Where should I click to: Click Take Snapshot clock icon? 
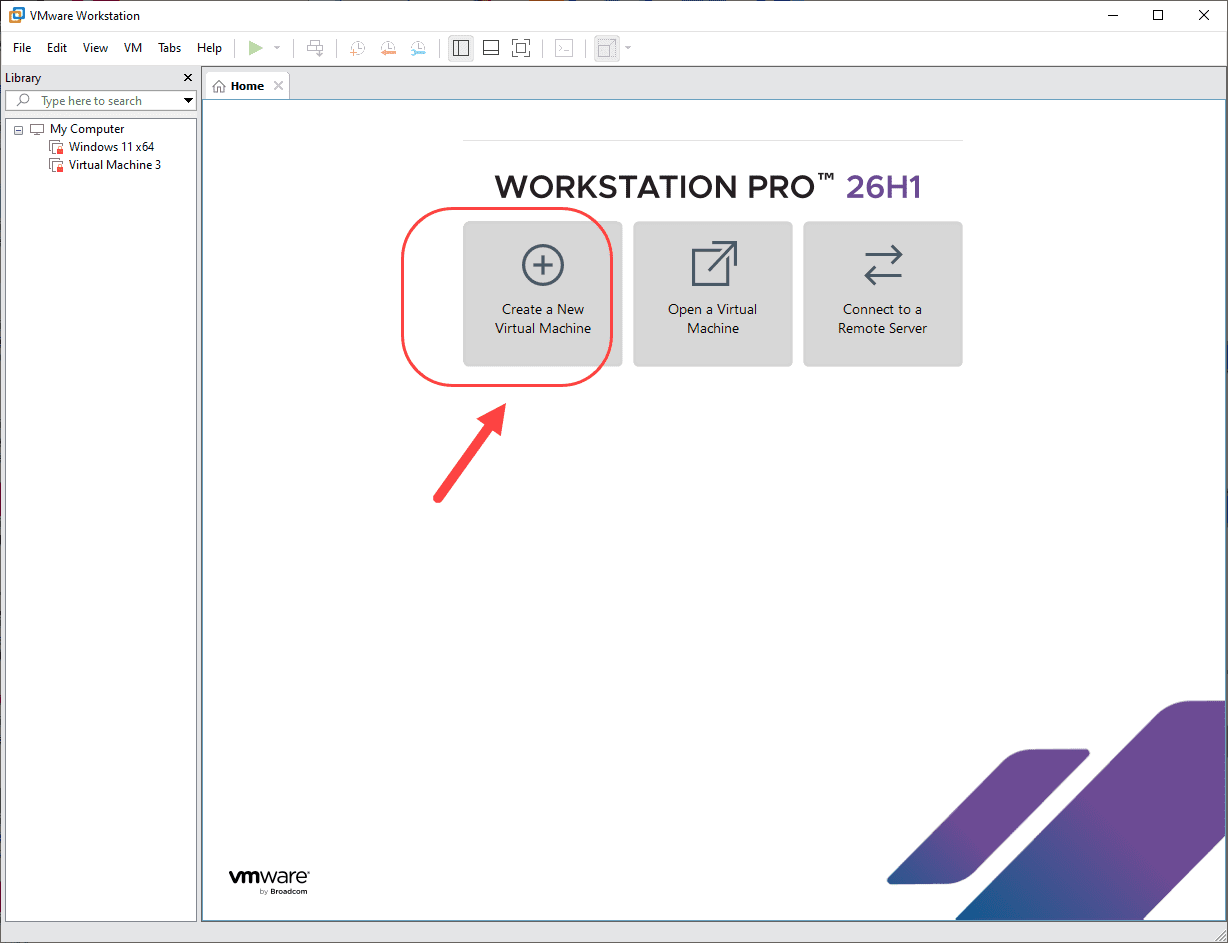357,48
